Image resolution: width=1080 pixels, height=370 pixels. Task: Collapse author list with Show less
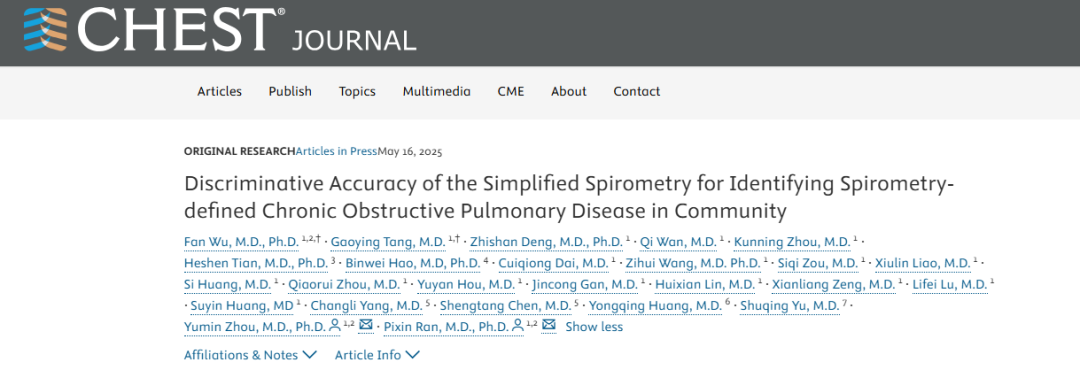pyautogui.click(x=594, y=327)
